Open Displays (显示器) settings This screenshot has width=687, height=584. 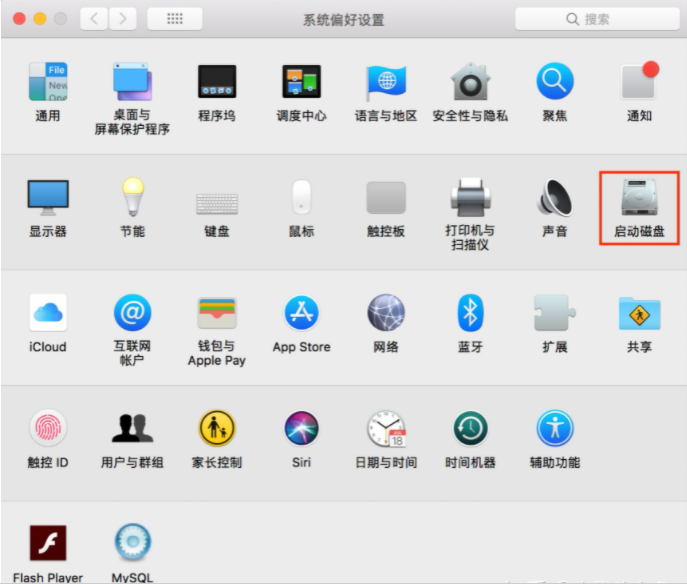pyautogui.click(x=48, y=198)
